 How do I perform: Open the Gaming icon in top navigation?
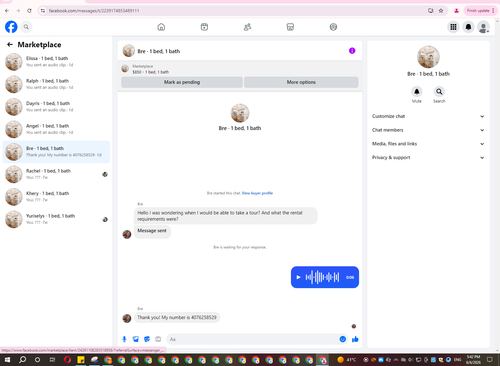point(333,27)
